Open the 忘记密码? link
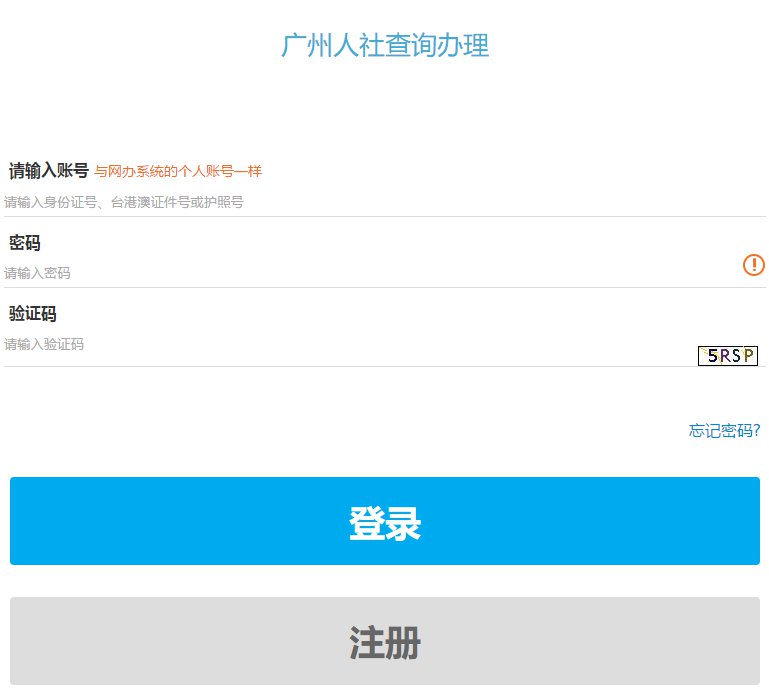This screenshot has height=700, width=769. click(724, 431)
